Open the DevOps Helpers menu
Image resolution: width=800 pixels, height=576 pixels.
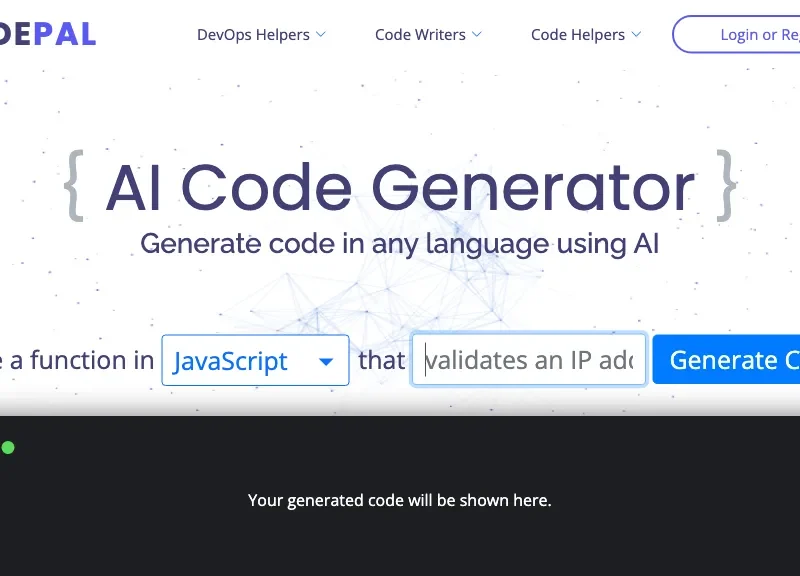(x=261, y=35)
